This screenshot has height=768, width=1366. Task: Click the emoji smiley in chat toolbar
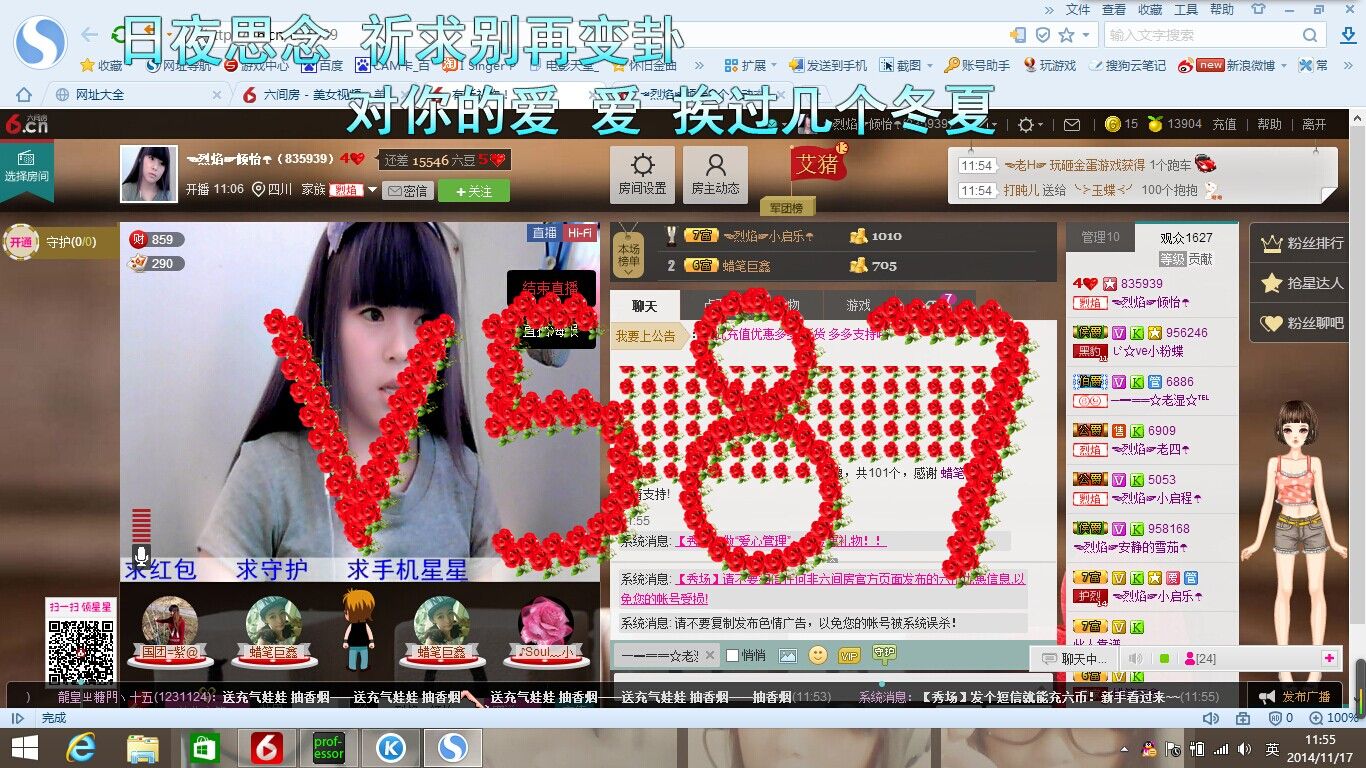[x=818, y=656]
